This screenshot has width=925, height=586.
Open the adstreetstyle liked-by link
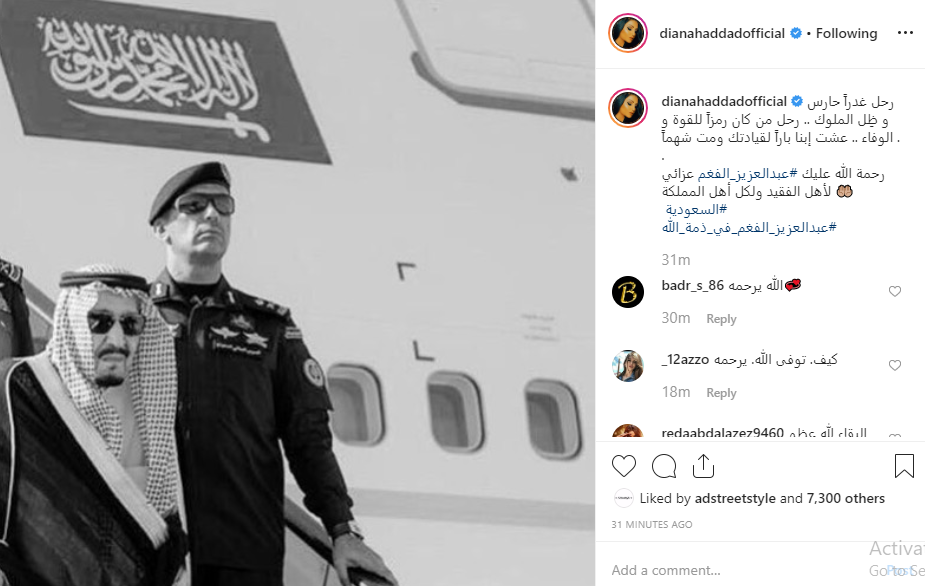click(735, 499)
